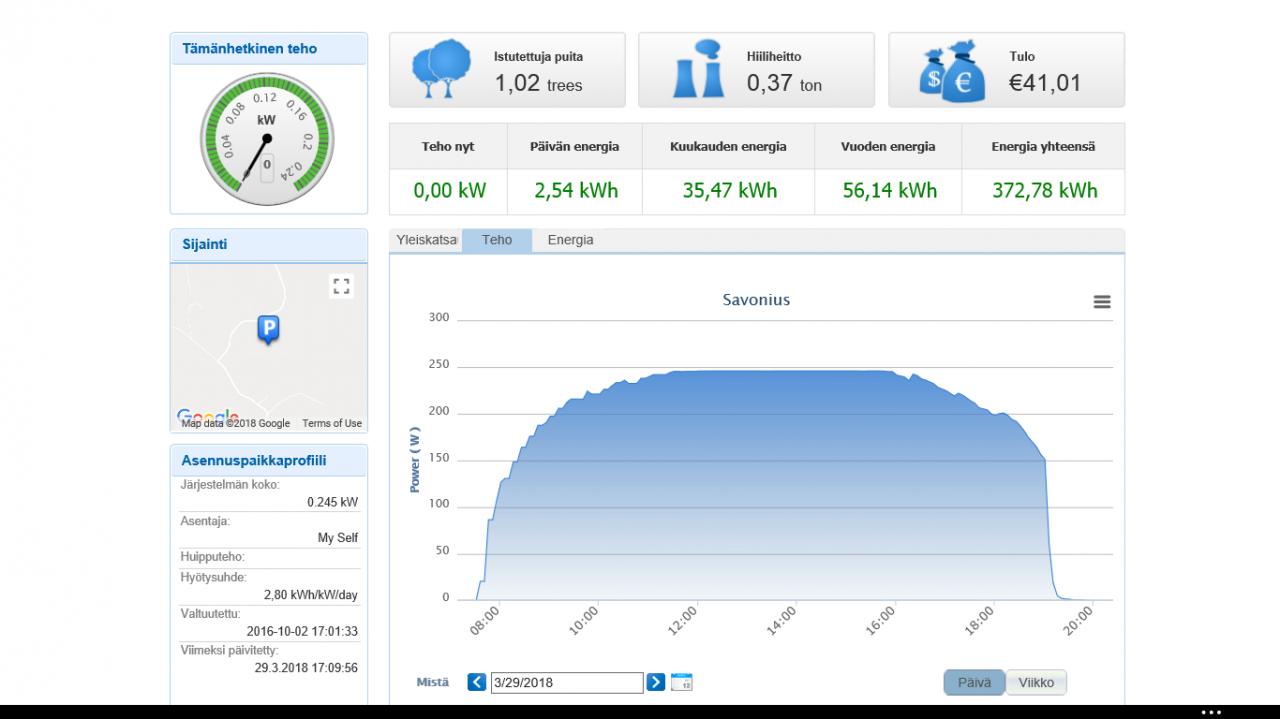Click the 372,78 kWh total energy value
The image size is (1280, 719).
click(x=1045, y=190)
